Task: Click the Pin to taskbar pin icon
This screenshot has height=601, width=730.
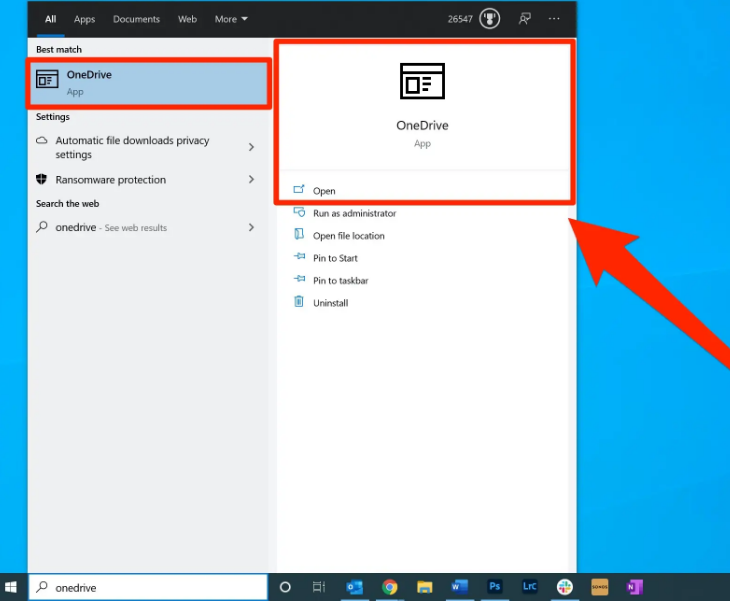Action: pyautogui.click(x=299, y=279)
